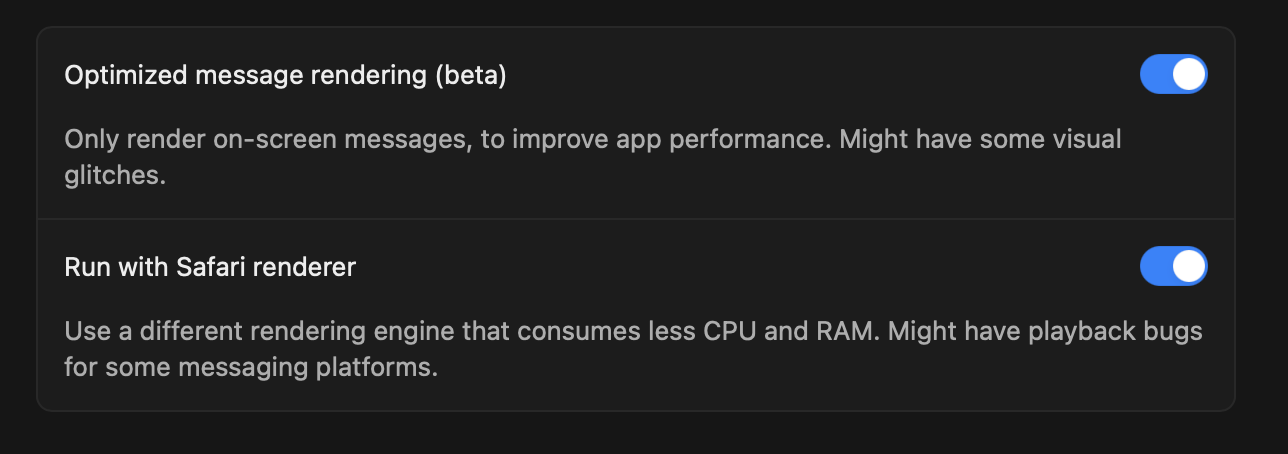1288x454 pixels.
Task: Click blue track of Optimized rendering switch
Action: [1155, 75]
